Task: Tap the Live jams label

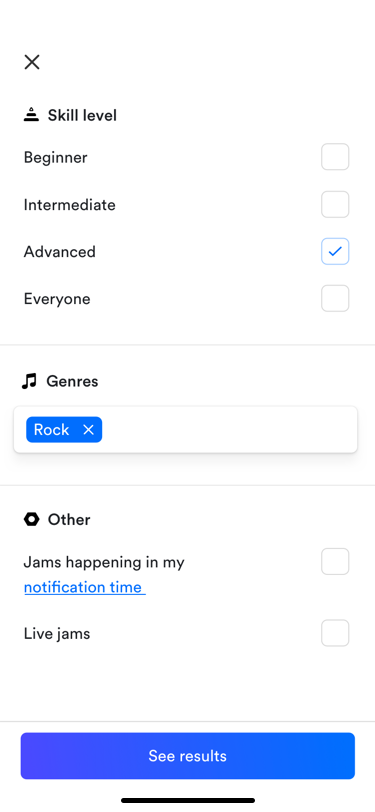Action: tap(57, 633)
